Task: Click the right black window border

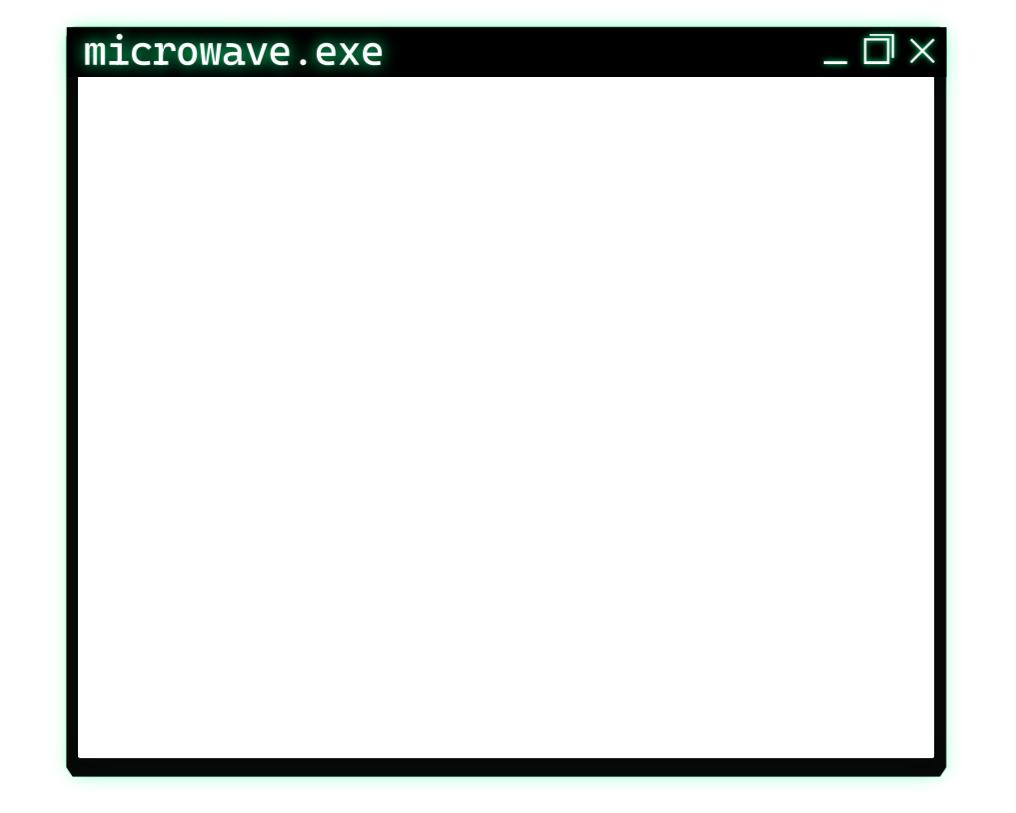Action: [940, 417]
